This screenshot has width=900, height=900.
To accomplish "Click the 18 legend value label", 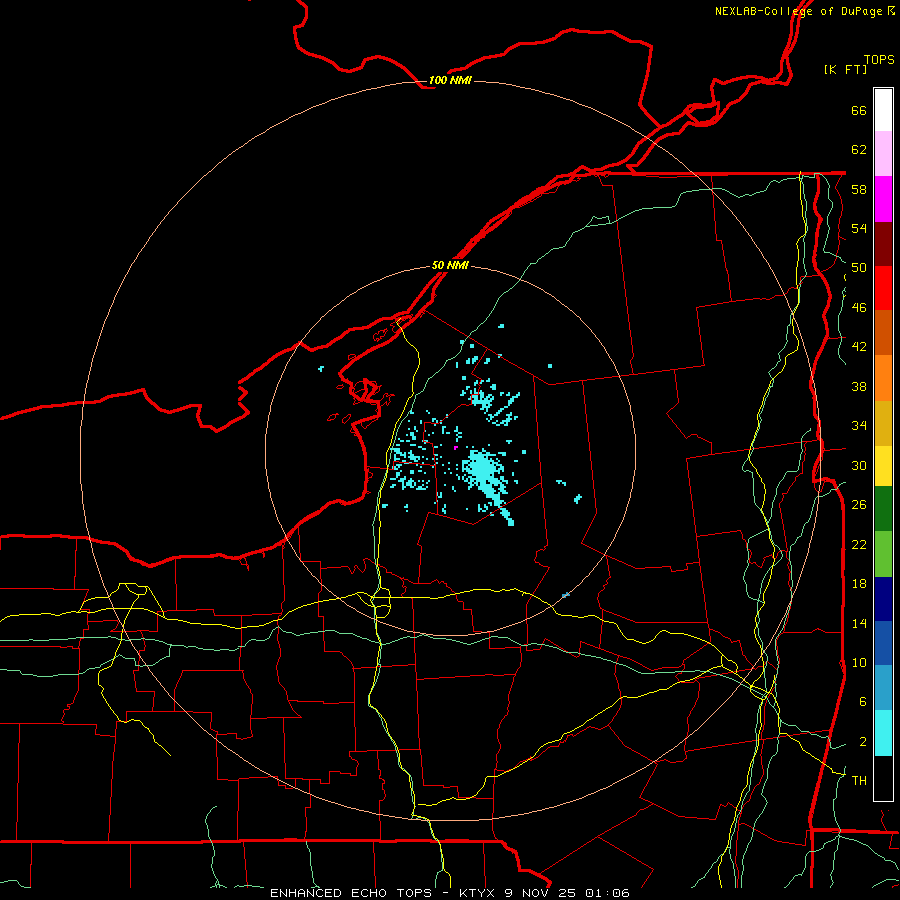I will [859, 584].
